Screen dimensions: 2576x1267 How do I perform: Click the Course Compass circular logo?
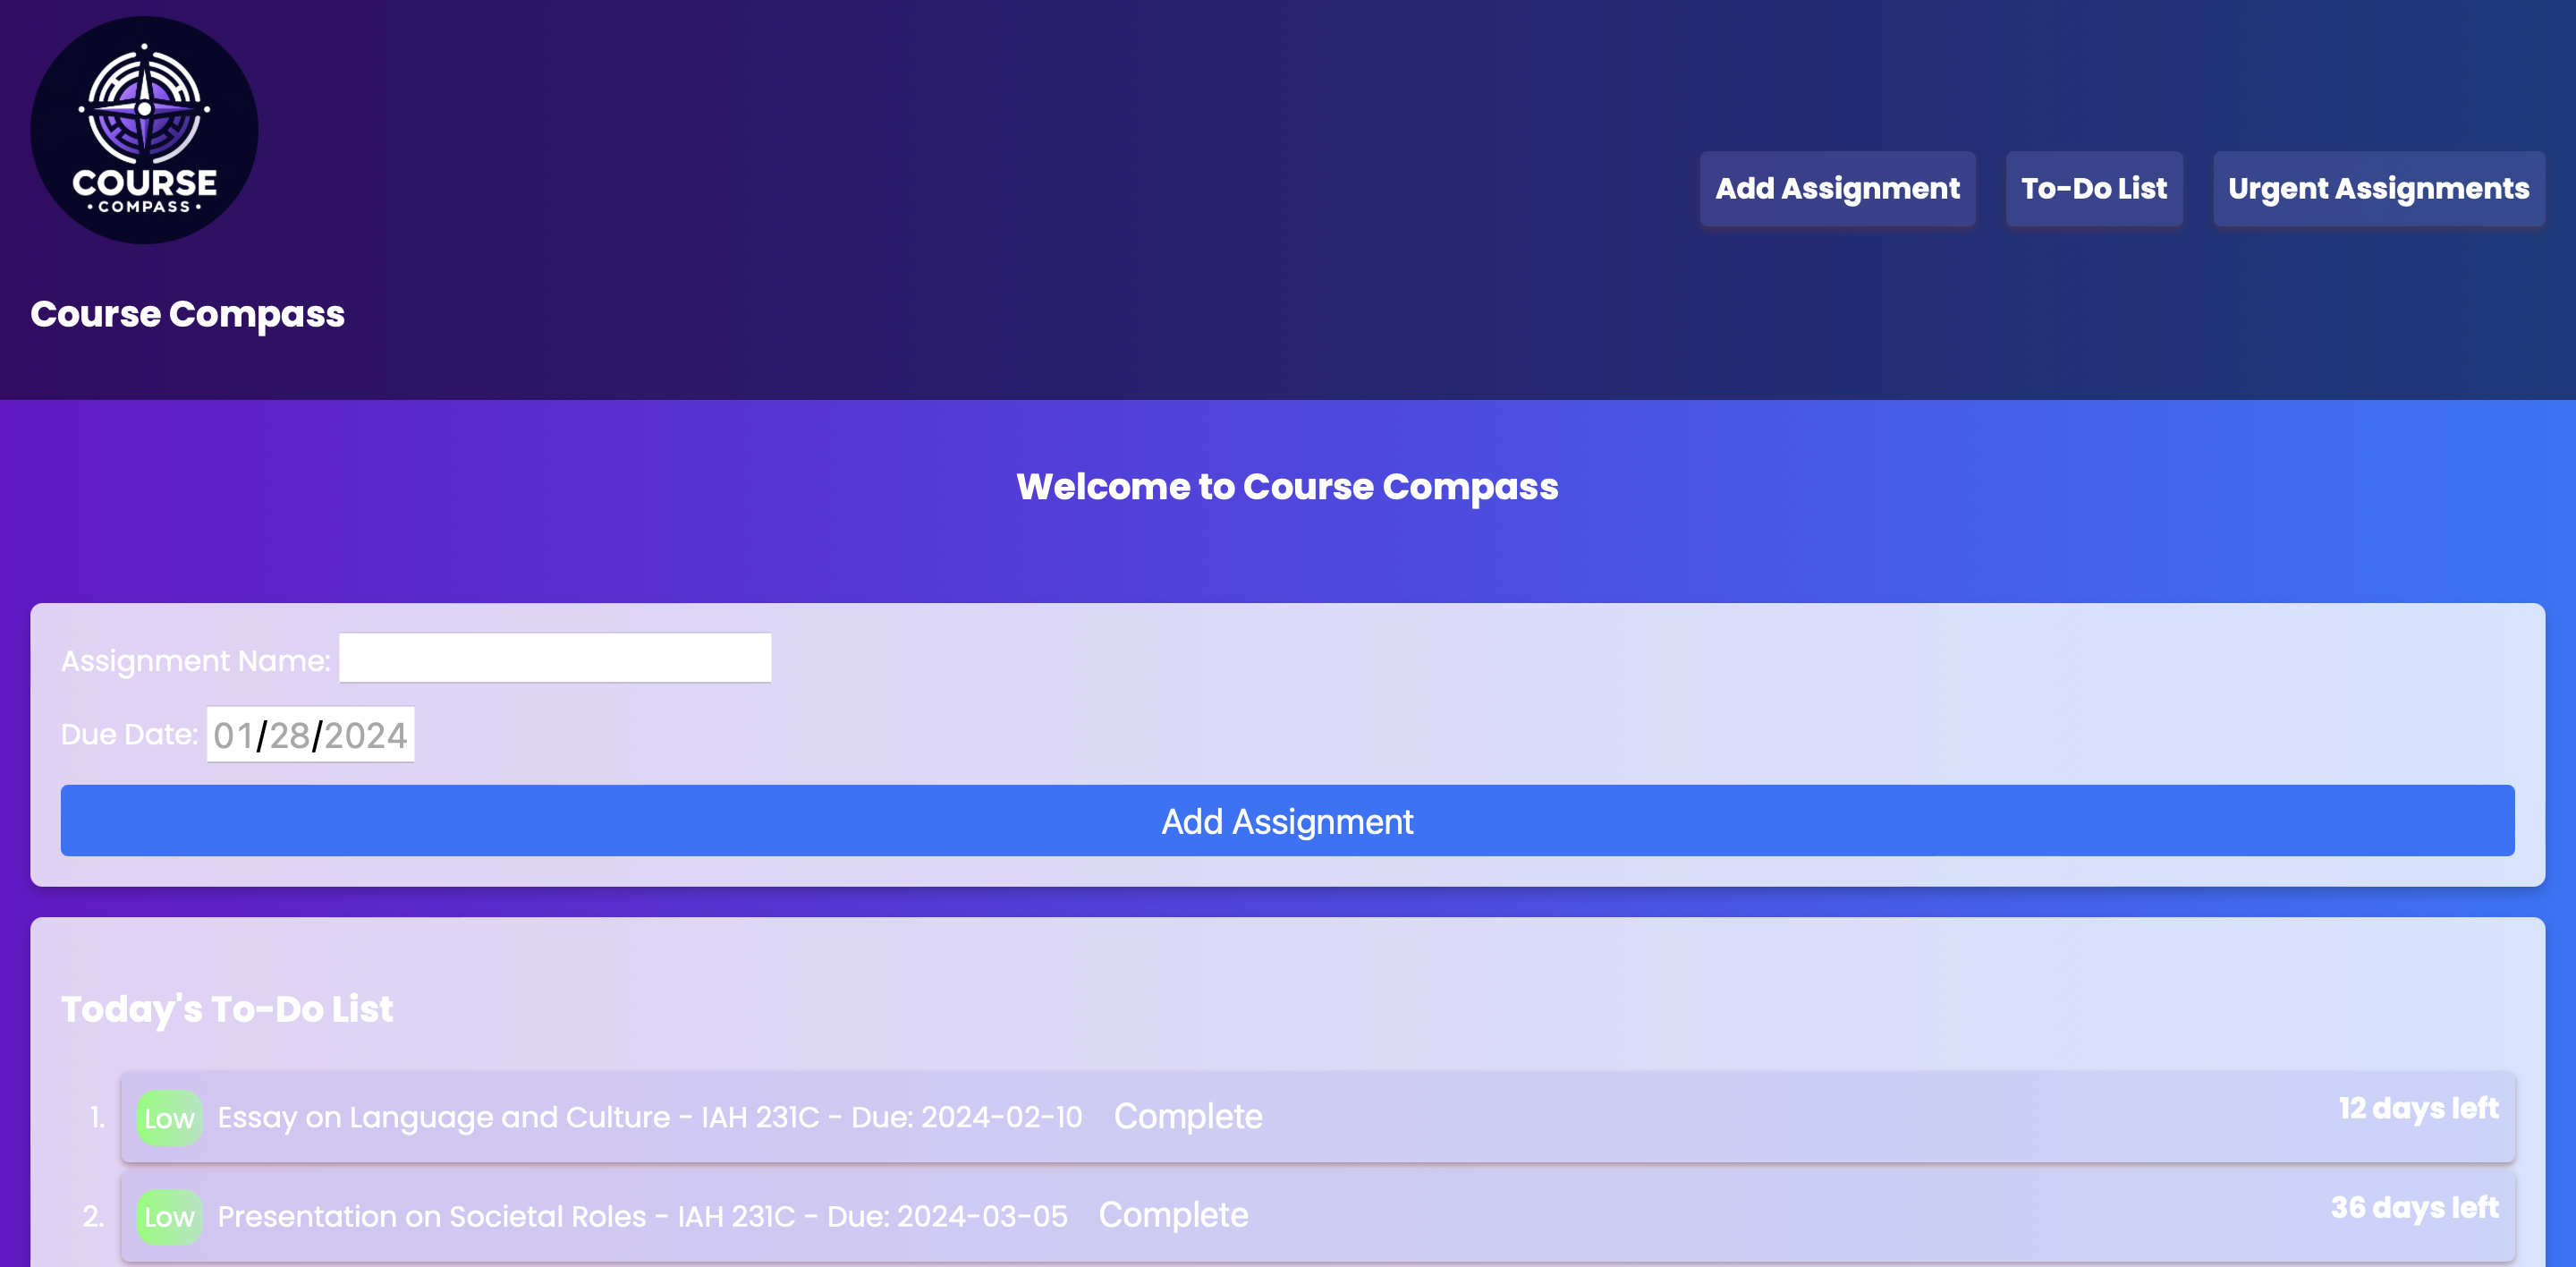click(144, 130)
